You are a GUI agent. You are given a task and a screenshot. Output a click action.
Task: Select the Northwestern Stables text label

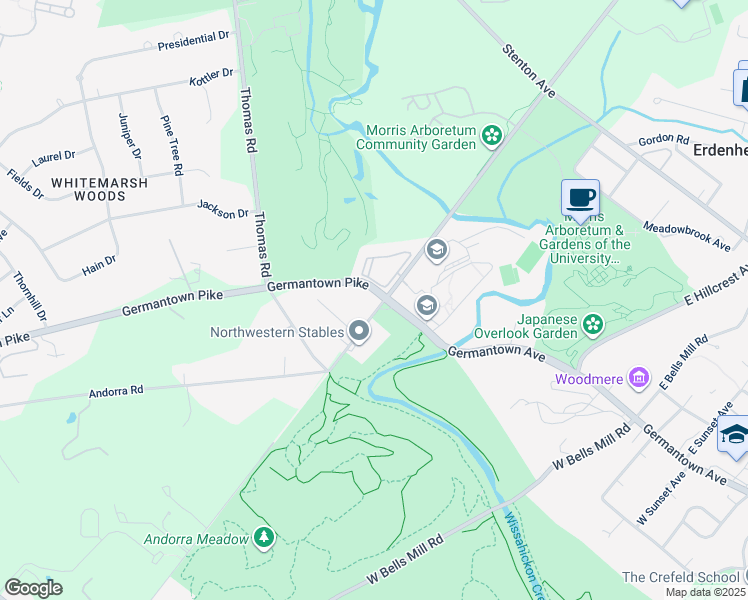pos(277,332)
